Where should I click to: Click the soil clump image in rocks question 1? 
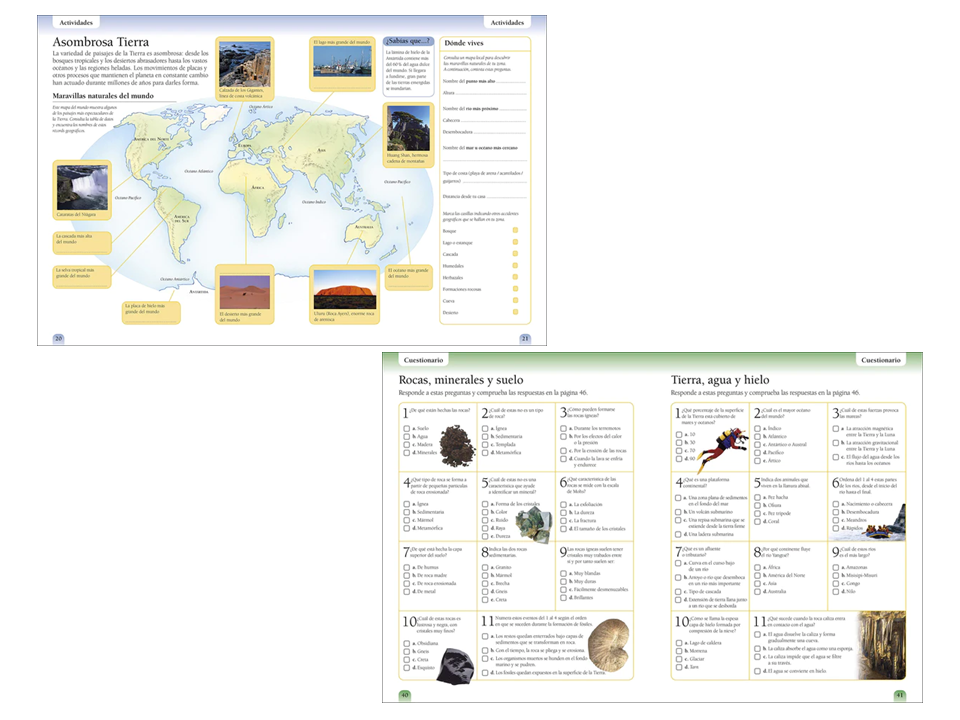pyautogui.click(x=457, y=446)
